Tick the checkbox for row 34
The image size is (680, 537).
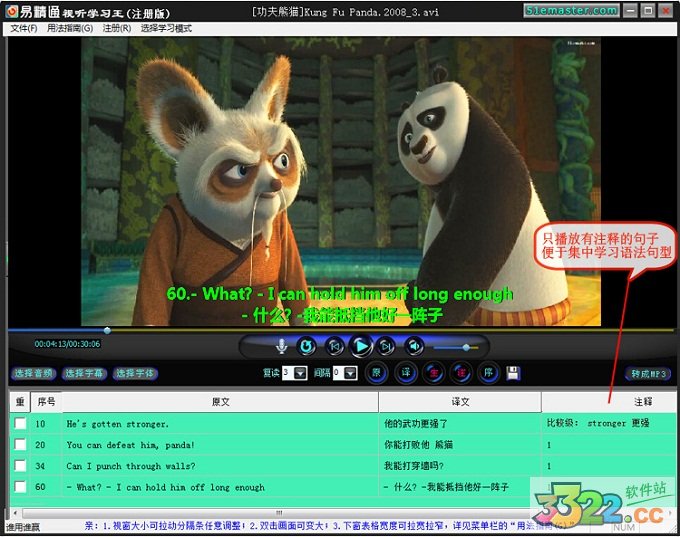point(20,465)
